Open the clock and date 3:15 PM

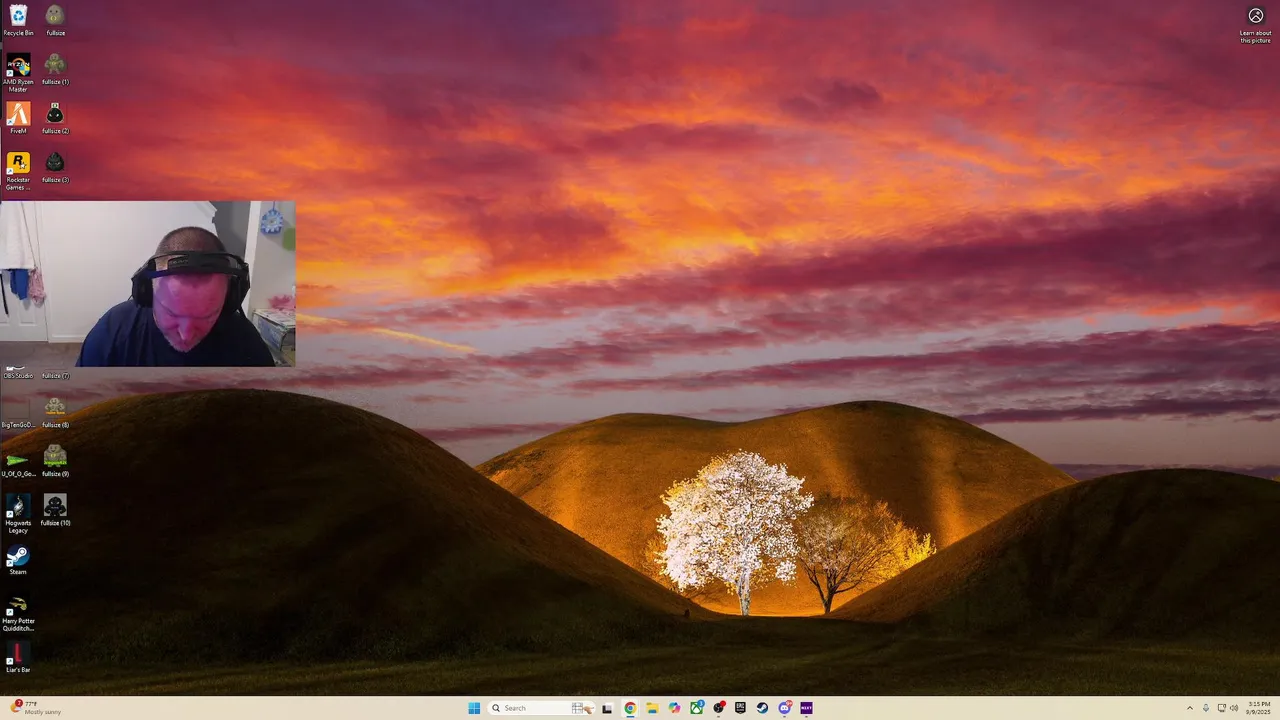[x=1258, y=708]
